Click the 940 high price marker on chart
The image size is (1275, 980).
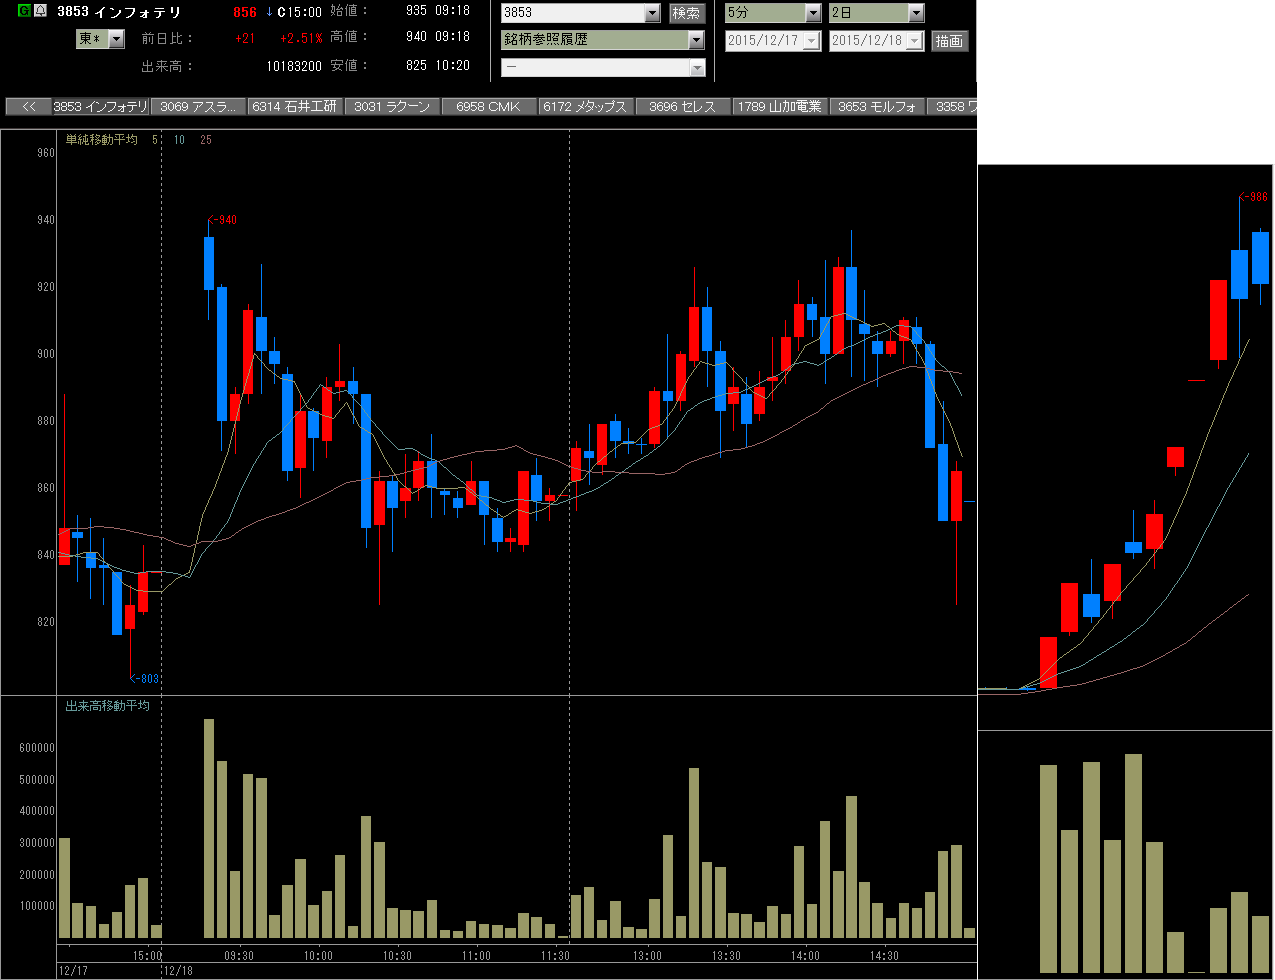[223, 220]
